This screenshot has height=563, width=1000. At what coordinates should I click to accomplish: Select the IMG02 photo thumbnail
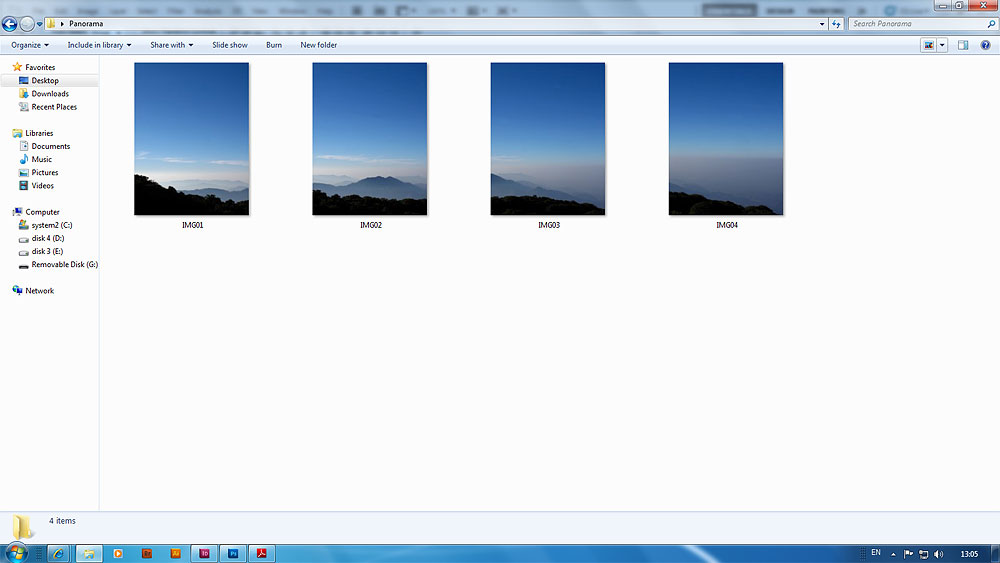click(370, 139)
